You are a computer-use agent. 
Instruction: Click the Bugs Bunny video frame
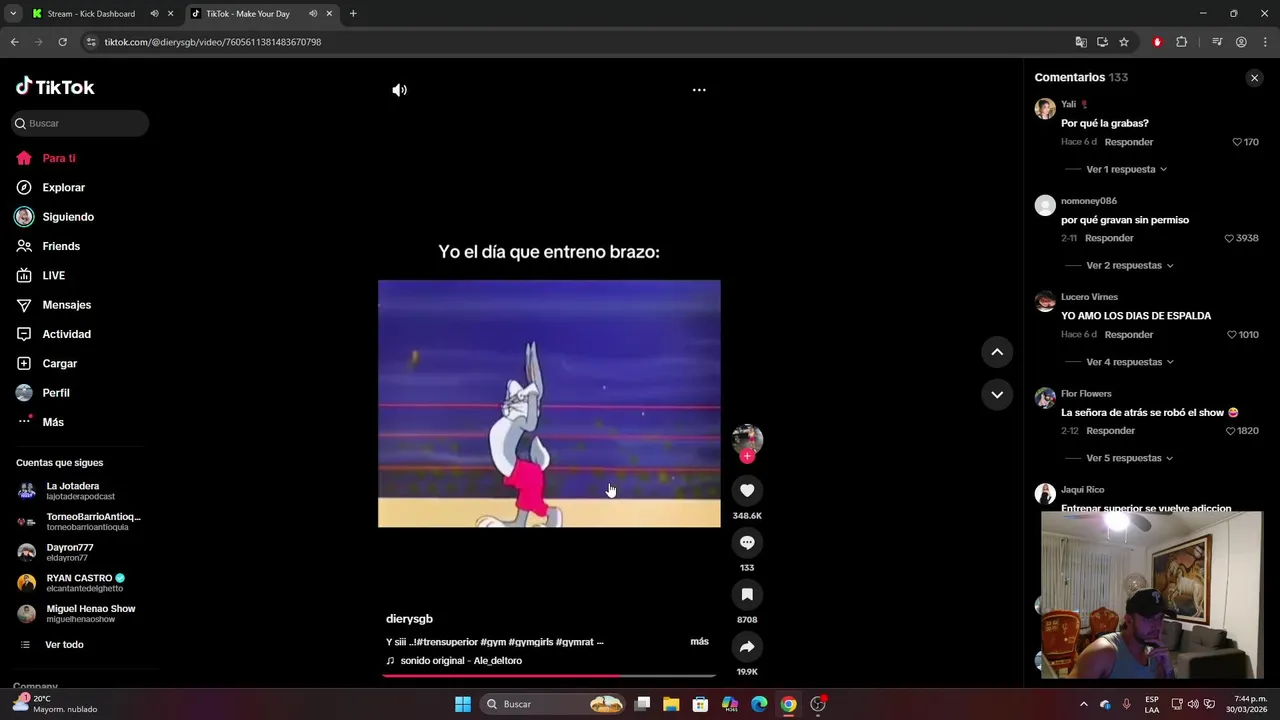tap(549, 404)
